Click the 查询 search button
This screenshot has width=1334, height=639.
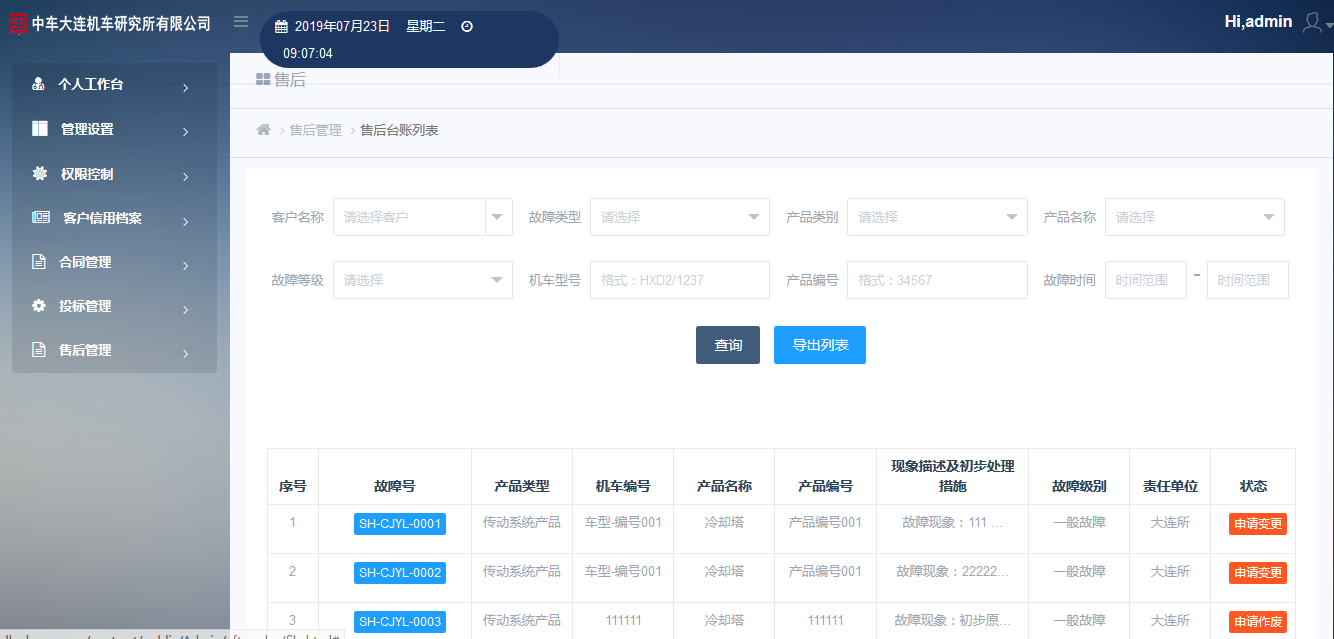pos(728,345)
